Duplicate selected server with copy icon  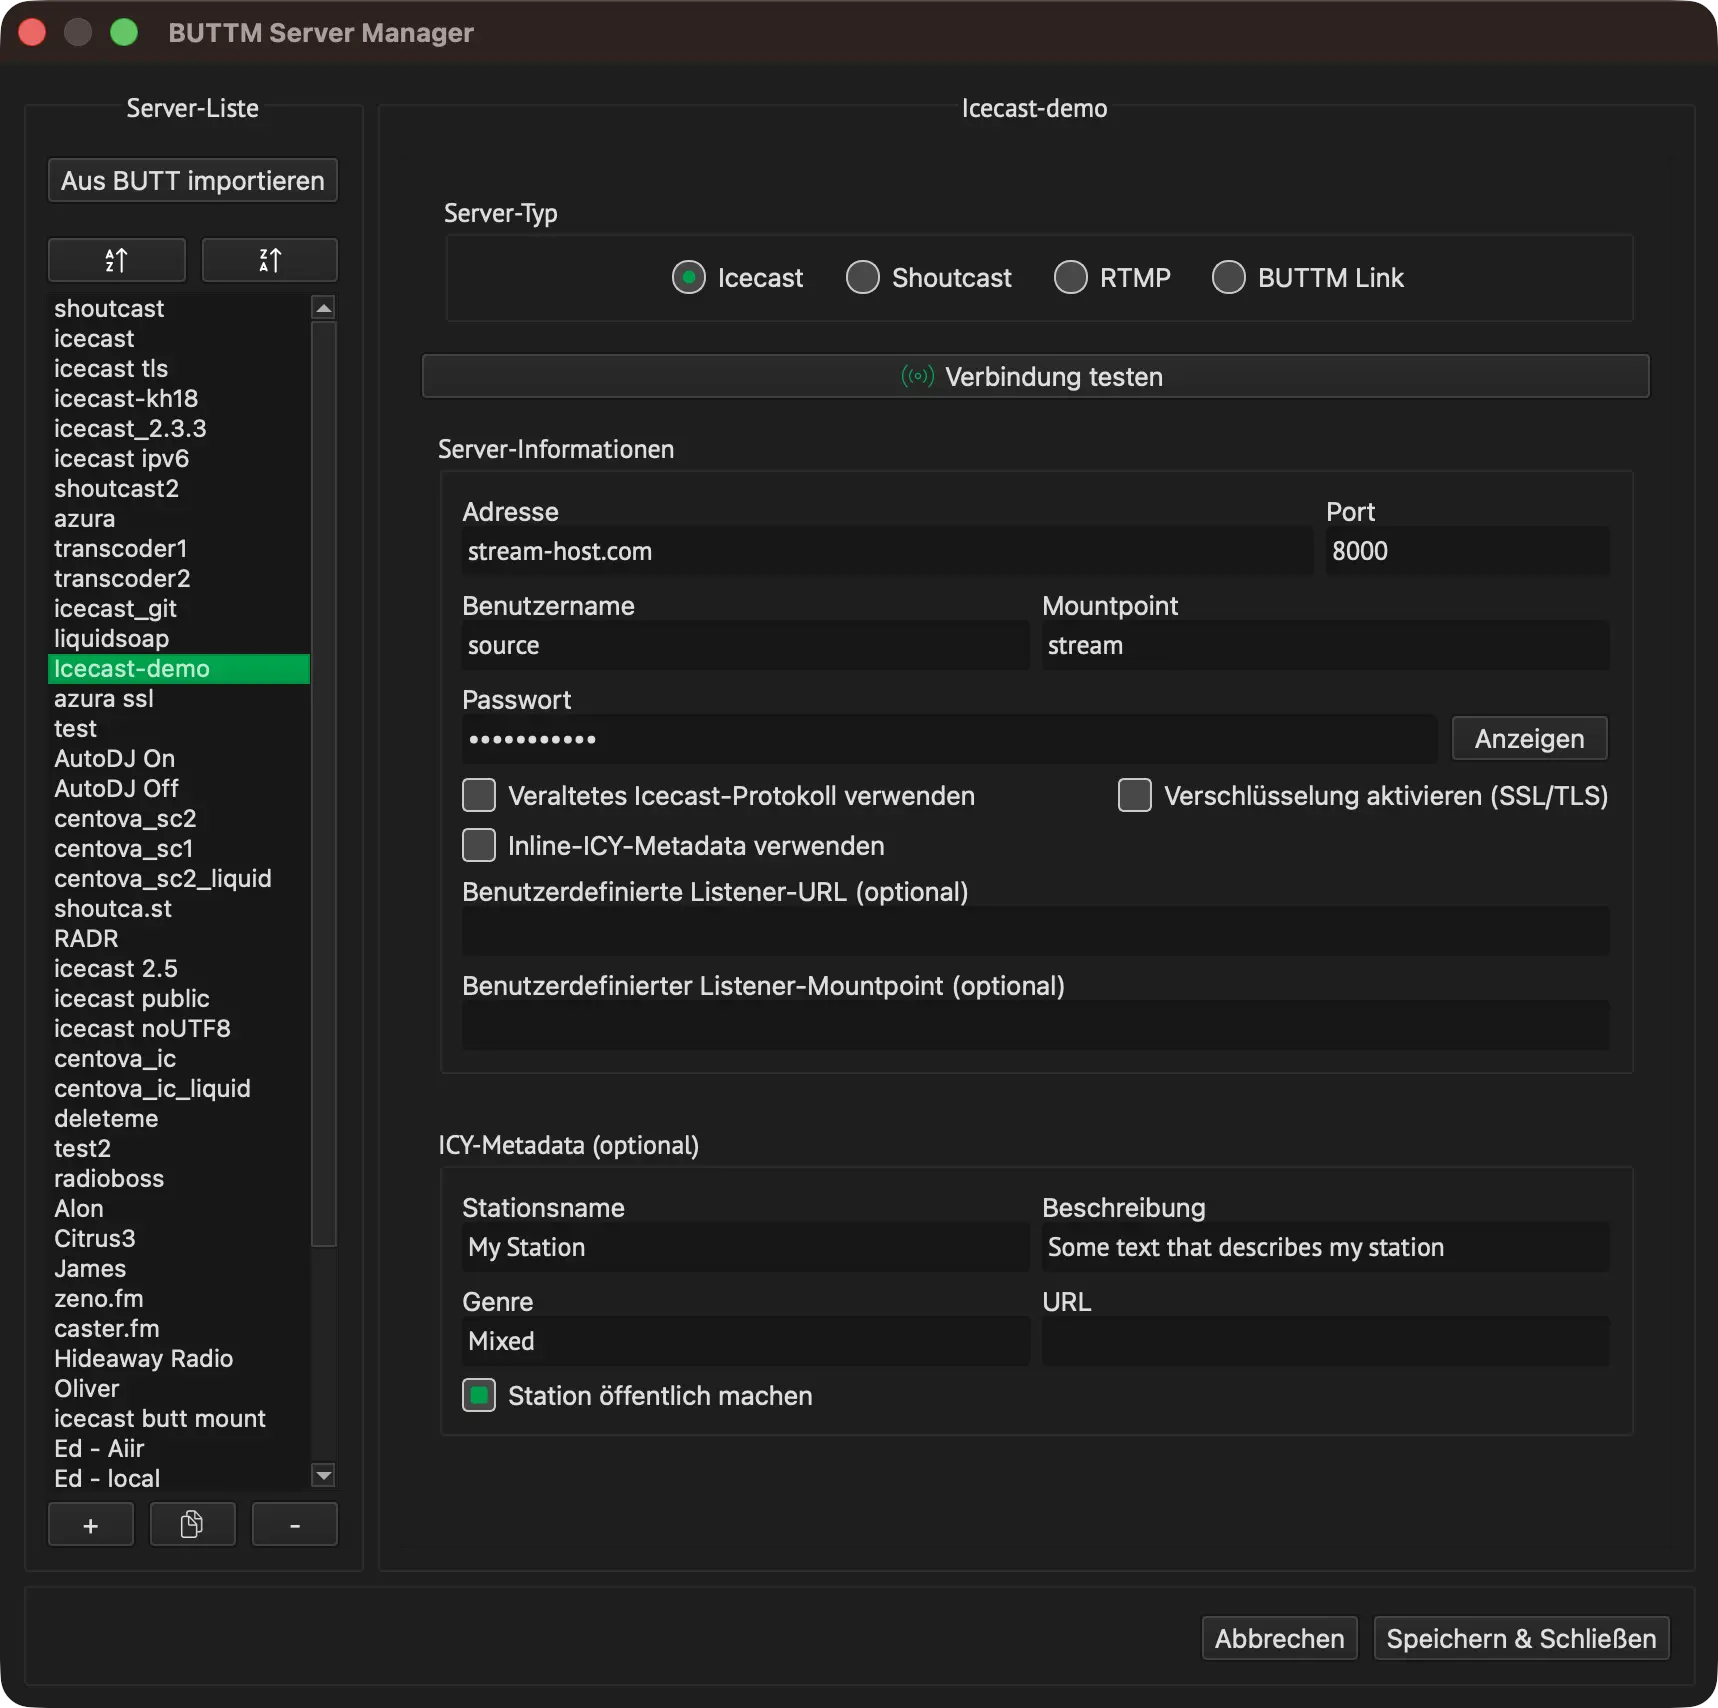pyautogui.click(x=193, y=1525)
